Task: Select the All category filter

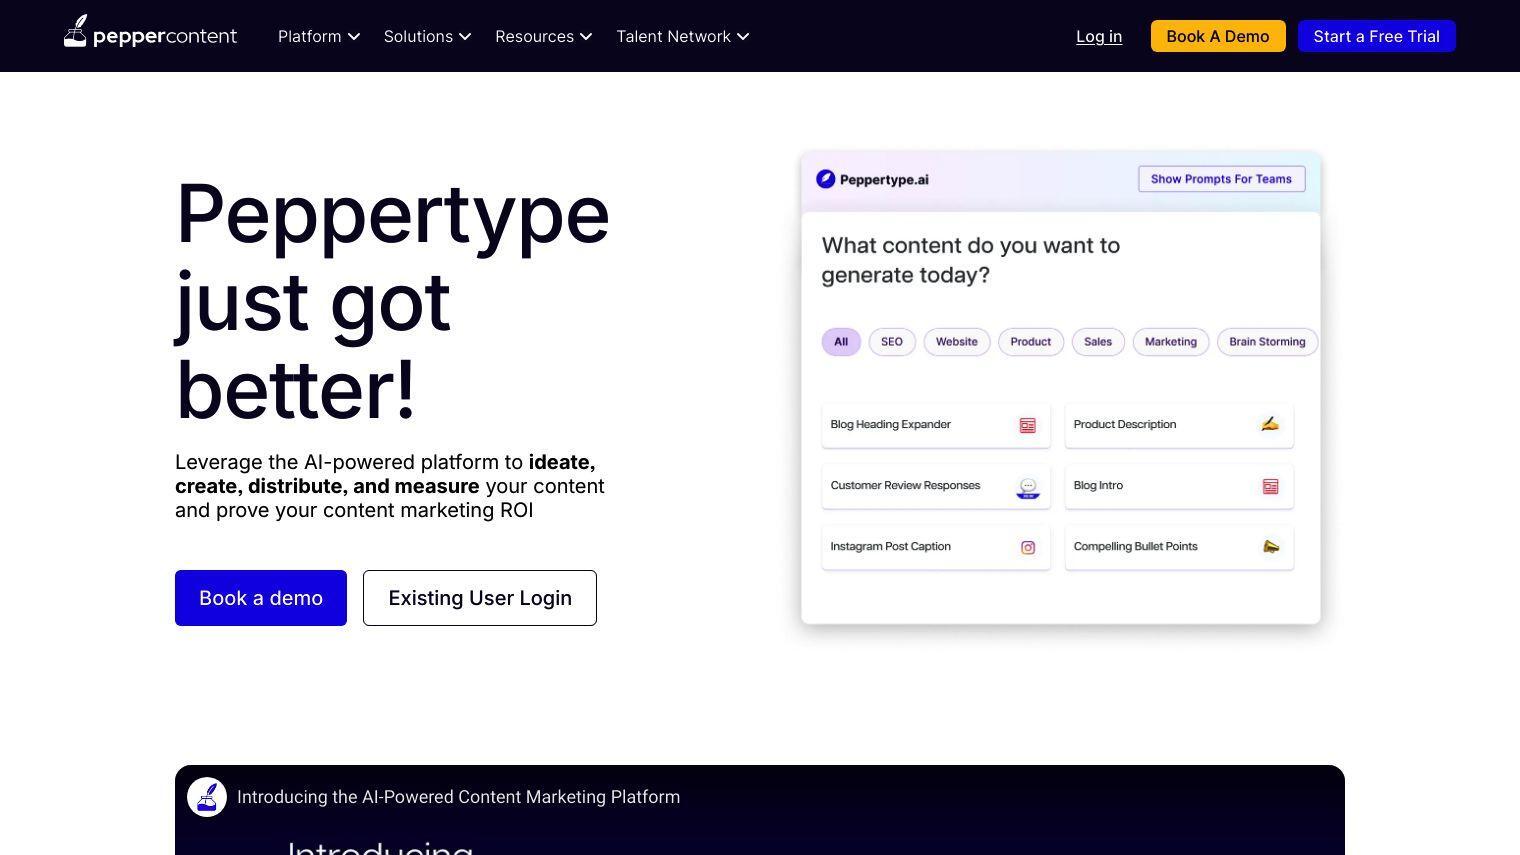Action: tap(841, 342)
